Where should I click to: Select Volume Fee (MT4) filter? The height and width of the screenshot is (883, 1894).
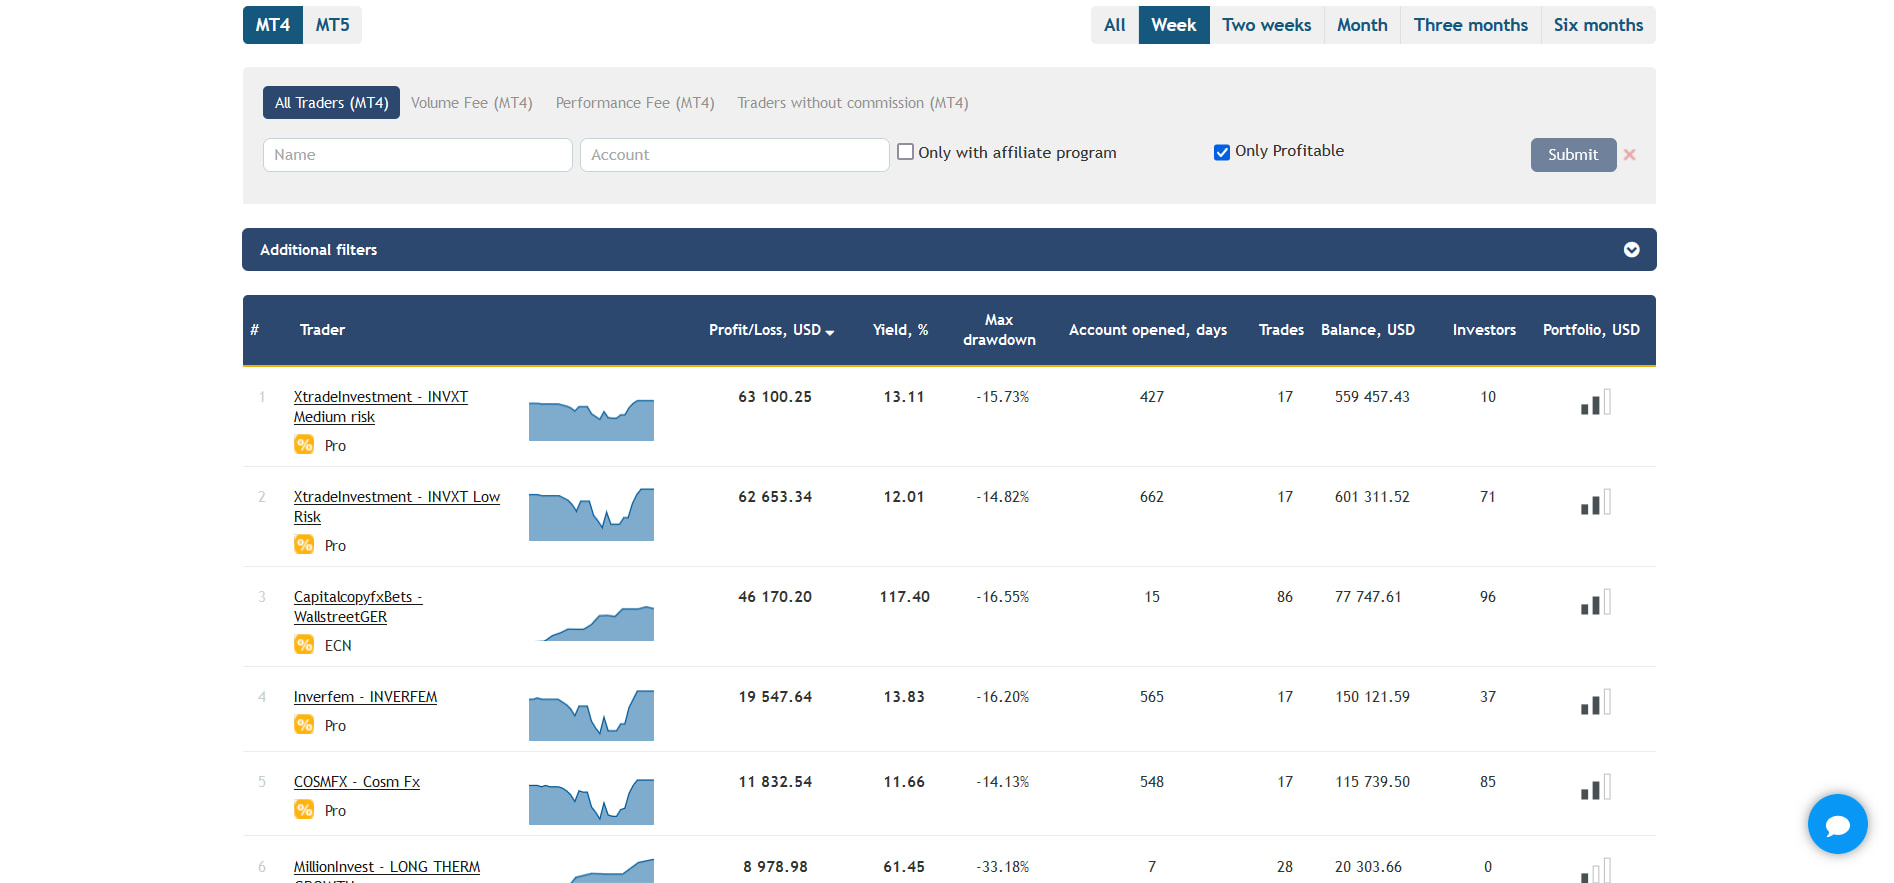pyautogui.click(x=471, y=103)
